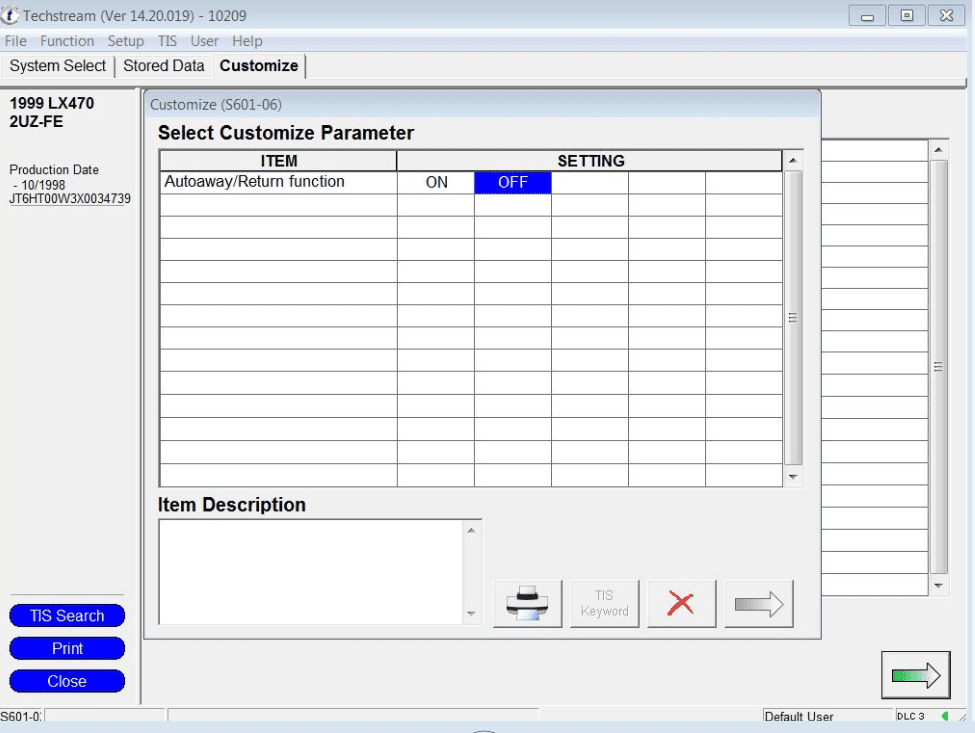Switch to the Stored Data tab
The width and height of the screenshot is (975, 733).
click(164, 66)
